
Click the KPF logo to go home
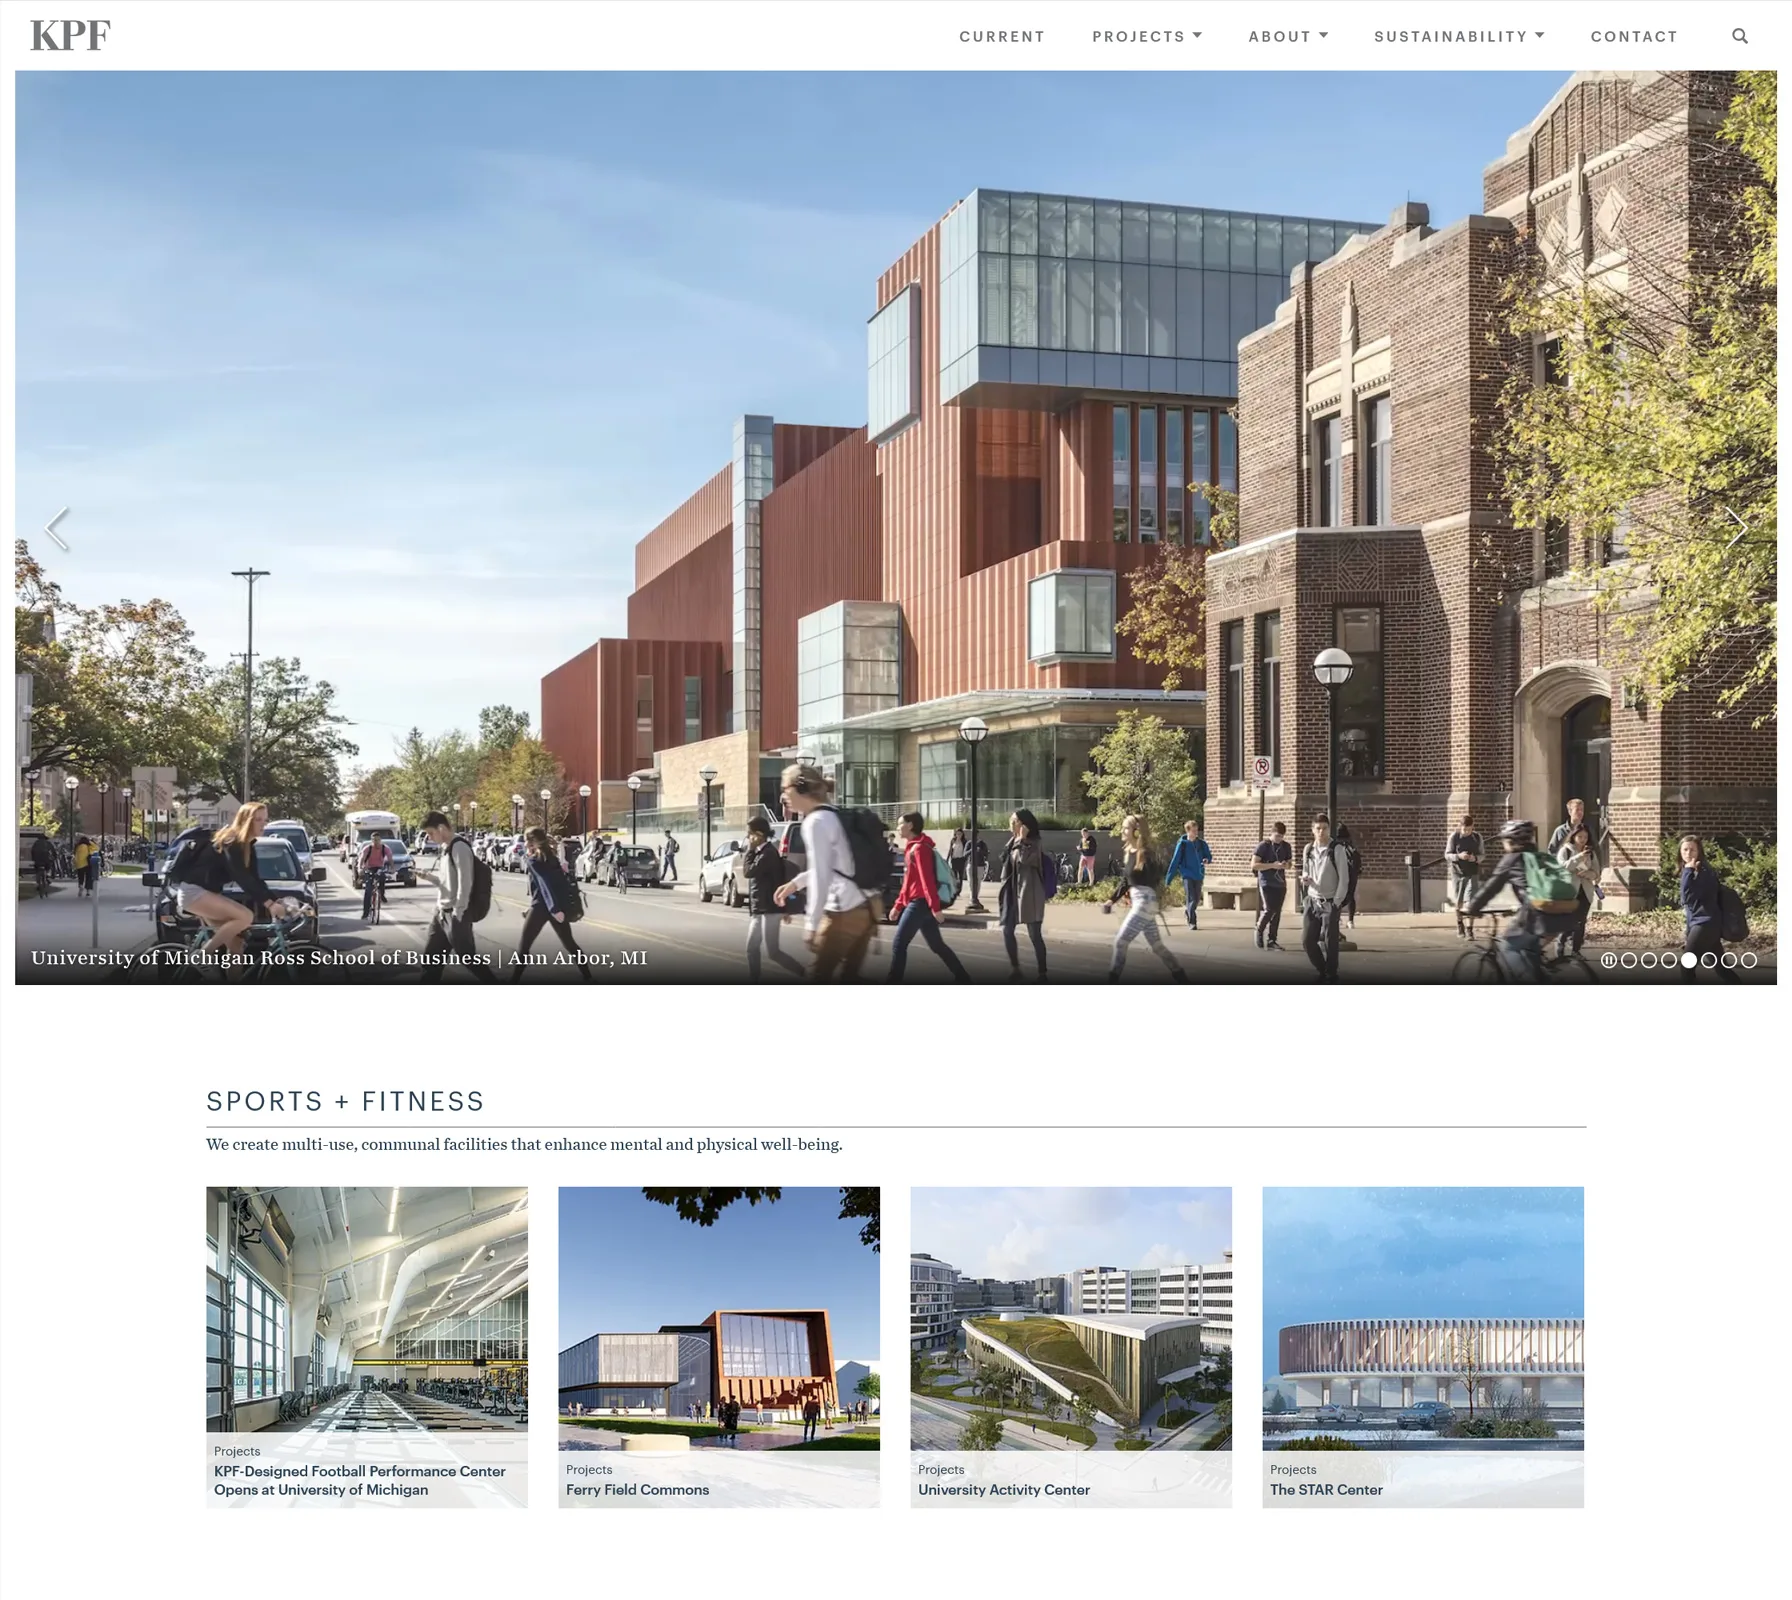[x=70, y=36]
